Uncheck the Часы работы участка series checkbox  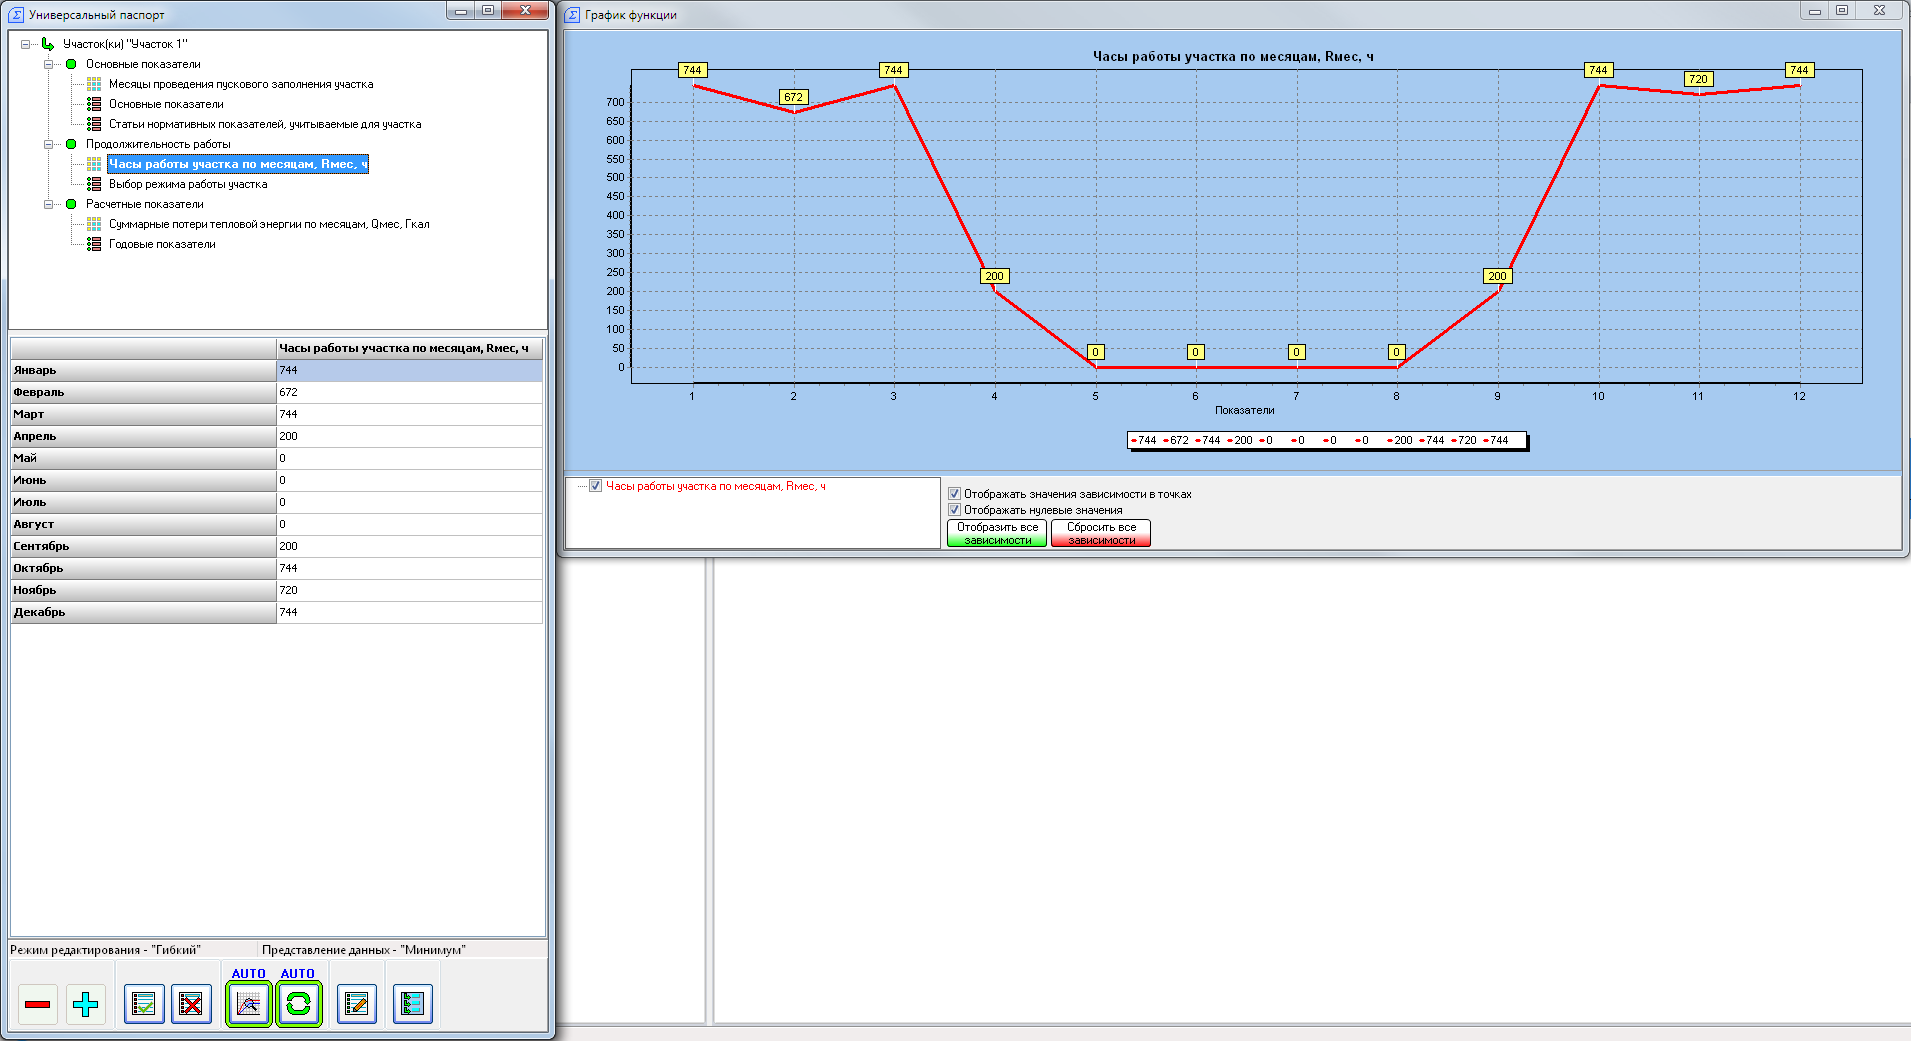tap(596, 486)
